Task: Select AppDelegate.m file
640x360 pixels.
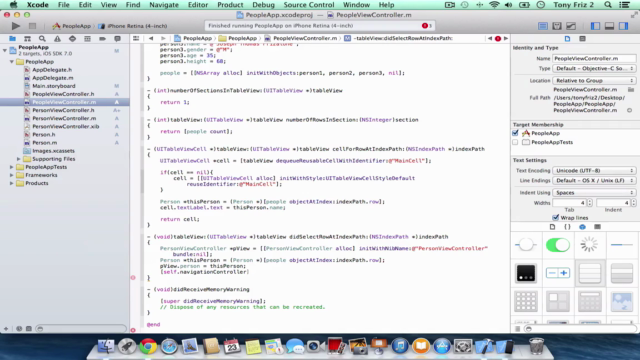Action: (x=53, y=78)
